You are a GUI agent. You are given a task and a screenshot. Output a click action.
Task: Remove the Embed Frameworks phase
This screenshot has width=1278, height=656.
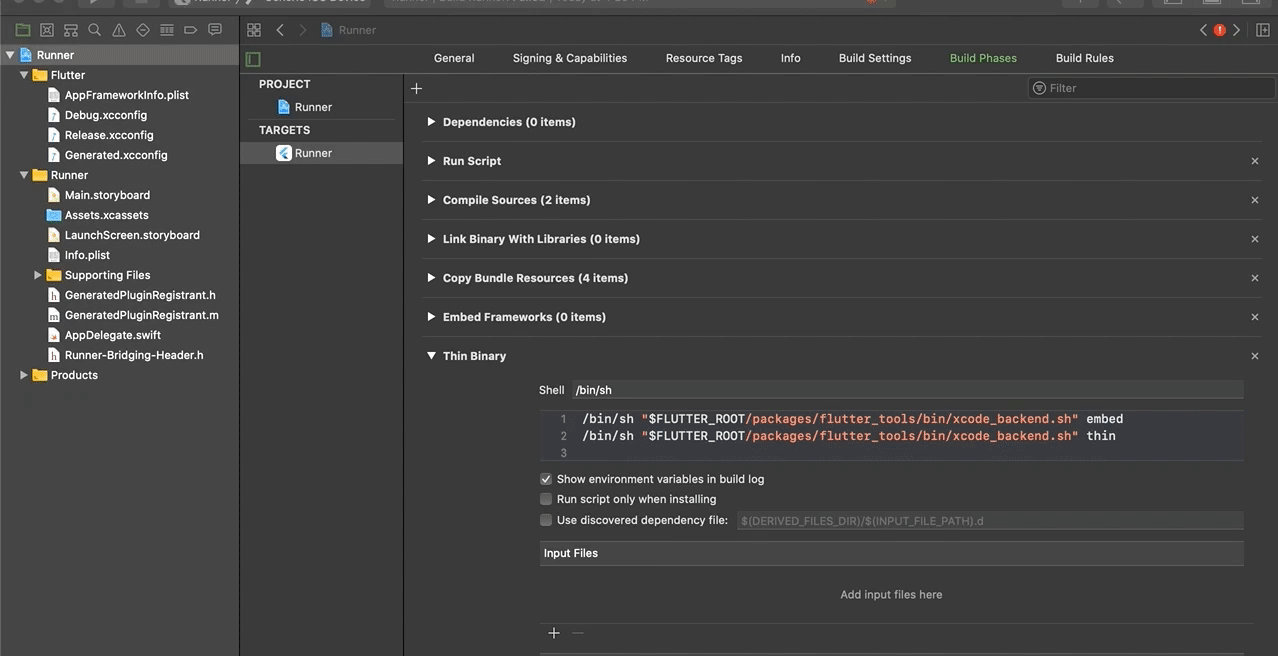point(1255,317)
